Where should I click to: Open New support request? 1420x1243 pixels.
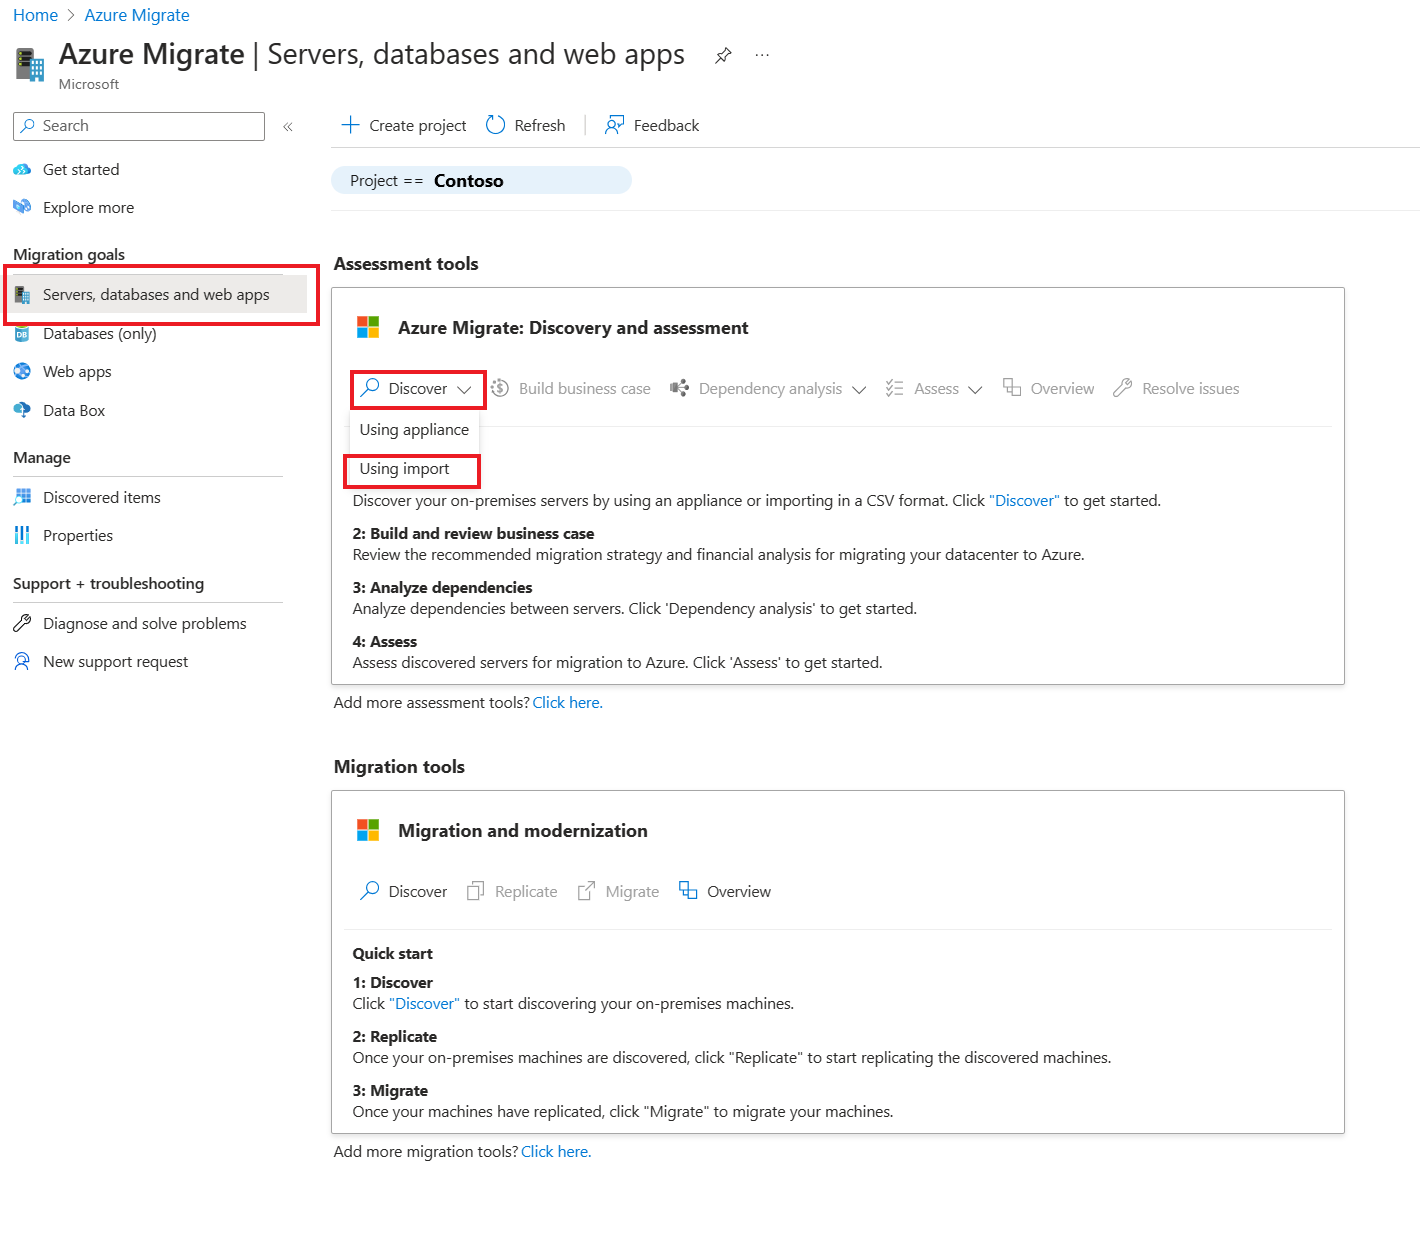click(x=115, y=662)
